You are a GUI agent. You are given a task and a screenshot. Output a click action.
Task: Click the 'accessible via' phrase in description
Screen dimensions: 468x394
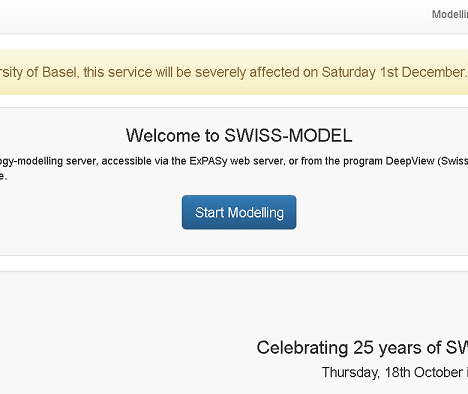point(133,161)
